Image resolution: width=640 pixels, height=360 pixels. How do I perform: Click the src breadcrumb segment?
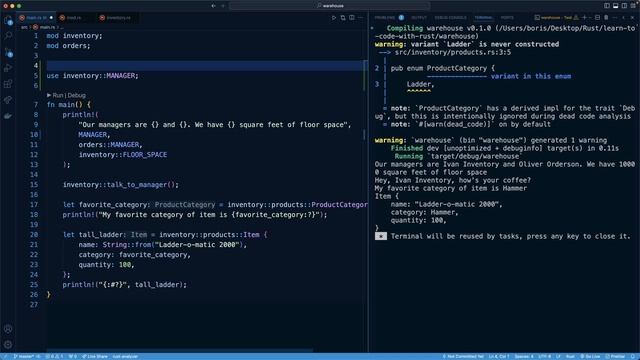coord(24,27)
